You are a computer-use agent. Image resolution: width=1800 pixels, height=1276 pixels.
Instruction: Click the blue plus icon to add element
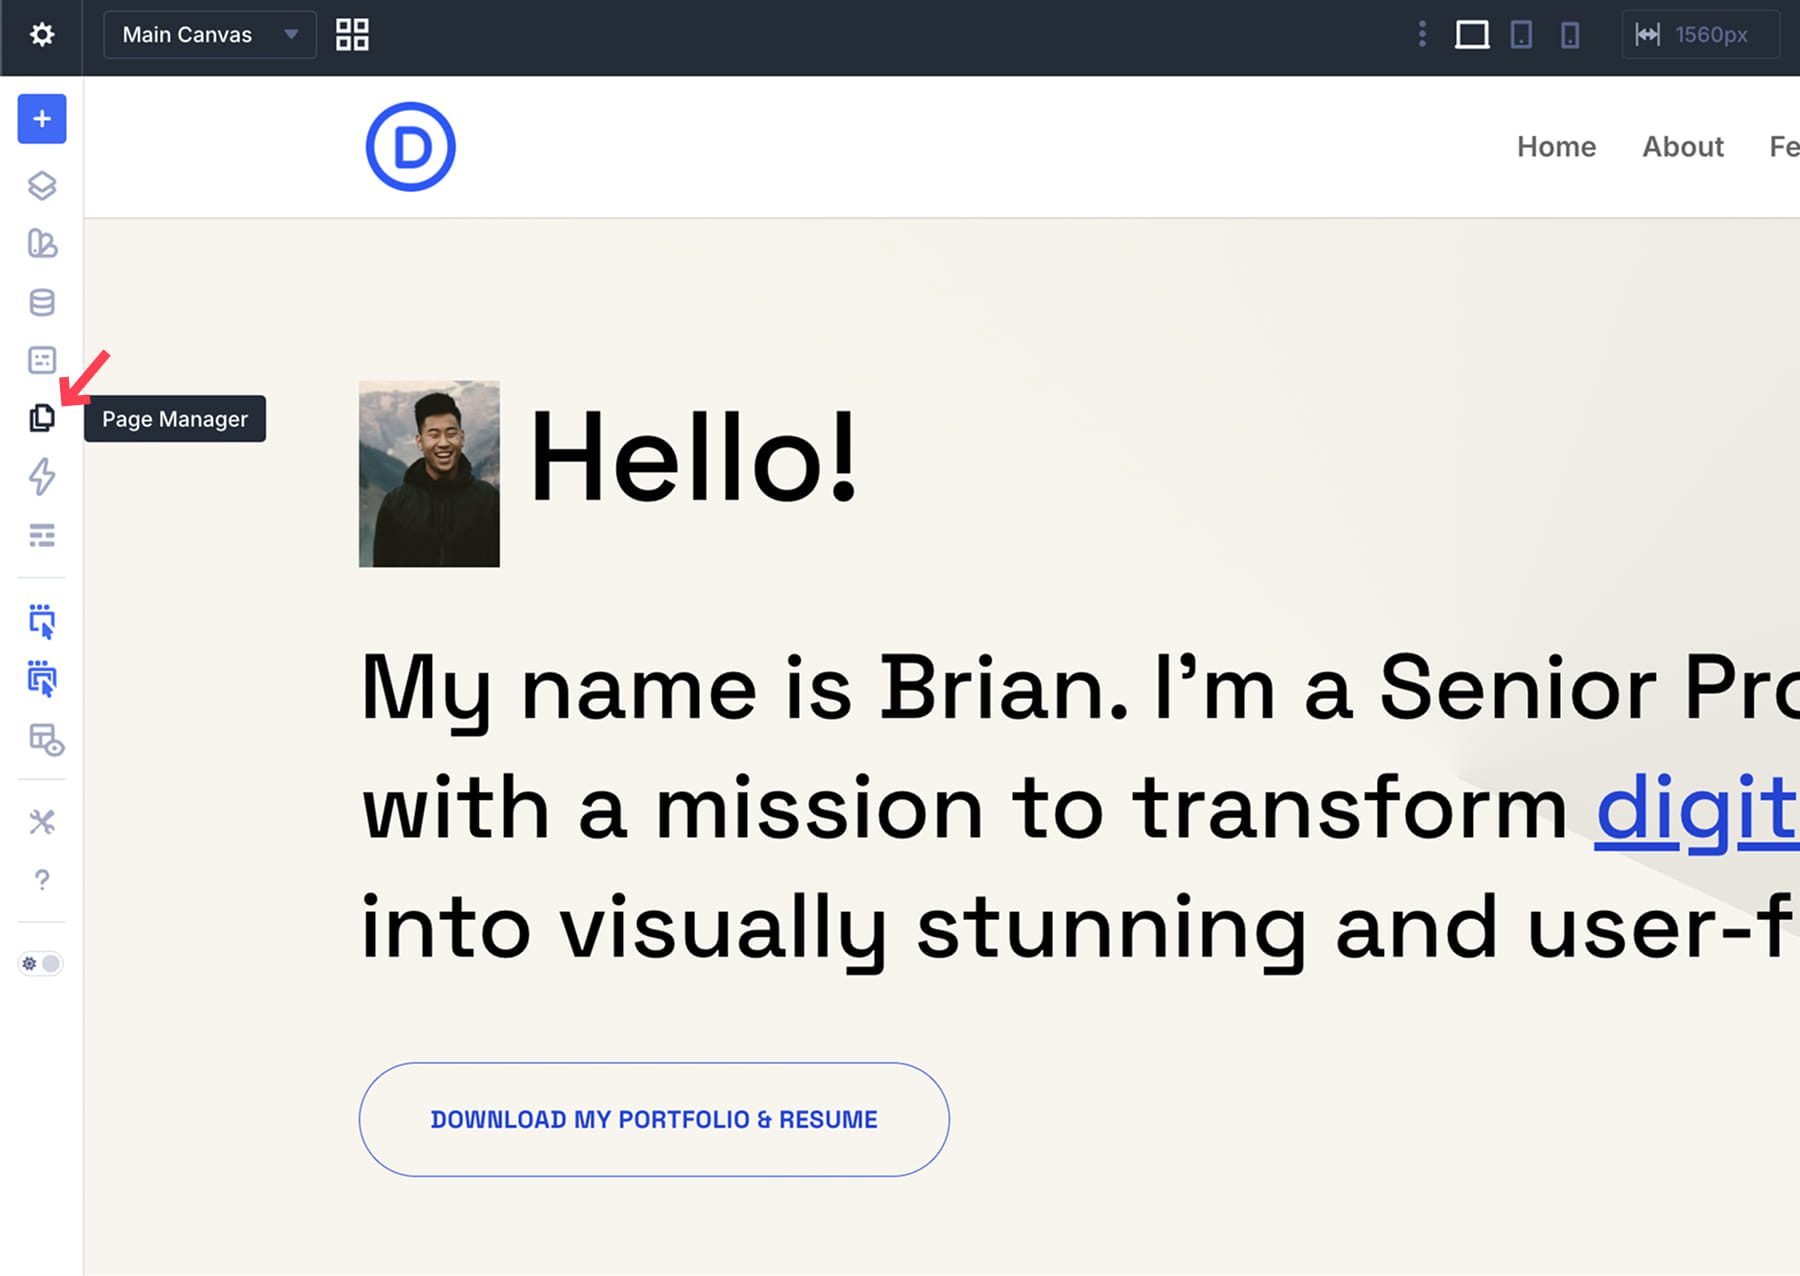[41, 119]
